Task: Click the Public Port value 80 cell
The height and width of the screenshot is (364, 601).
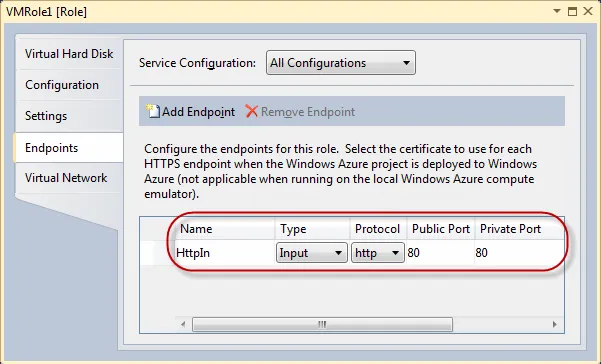Action: click(440, 253)
